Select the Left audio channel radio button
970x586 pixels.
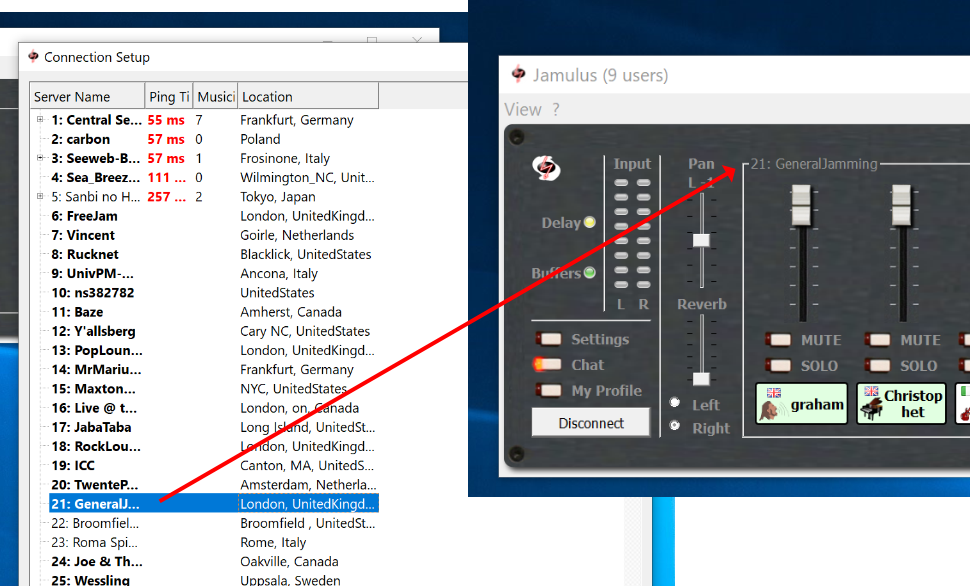click(674, 403)
